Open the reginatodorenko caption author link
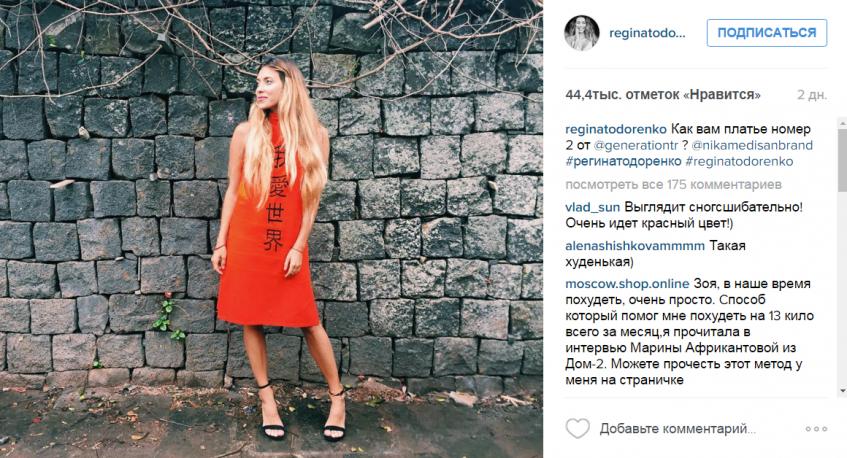847x458 pixels. [x=616, y=130]
